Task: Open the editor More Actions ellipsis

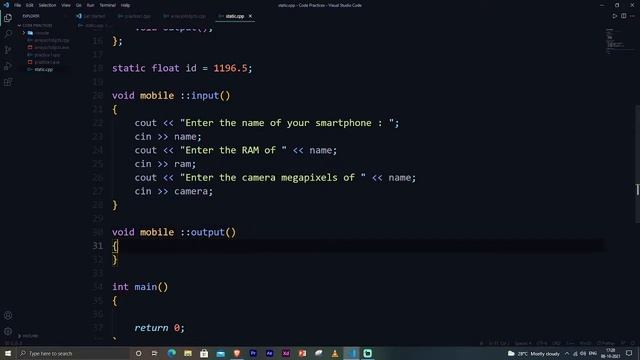Action: 632,16
